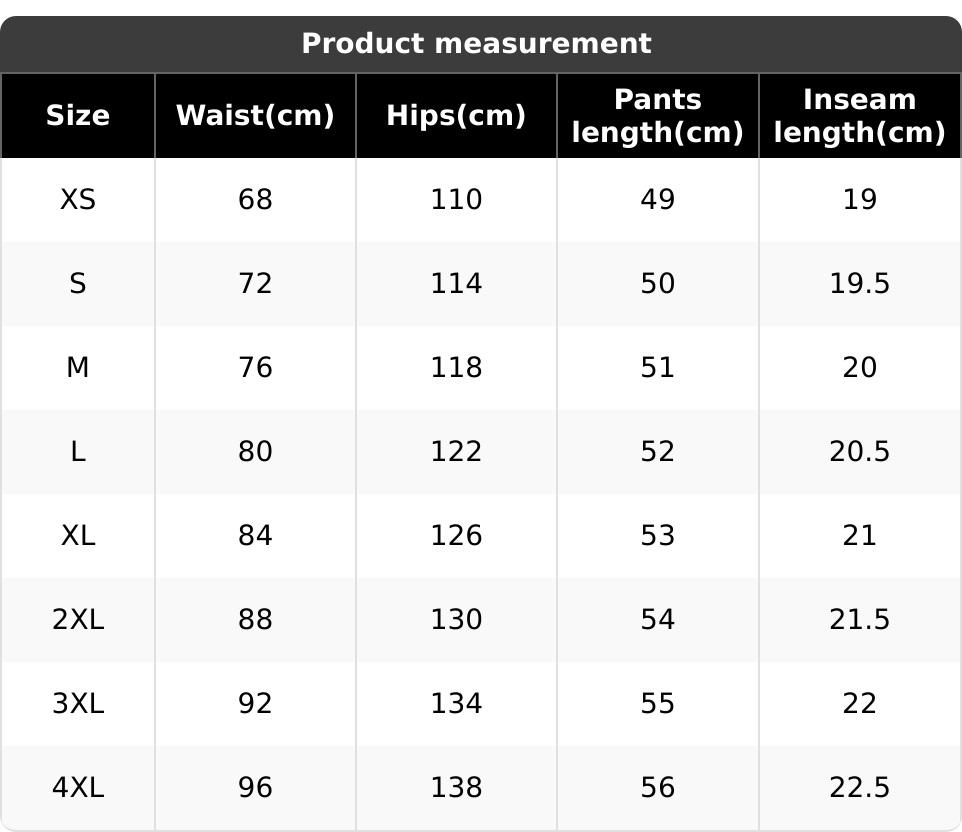Image resolution: width=962 pixels, height=832 pixels.
Task: Click the Product measurement title bar
Action: tap(476, 44)
